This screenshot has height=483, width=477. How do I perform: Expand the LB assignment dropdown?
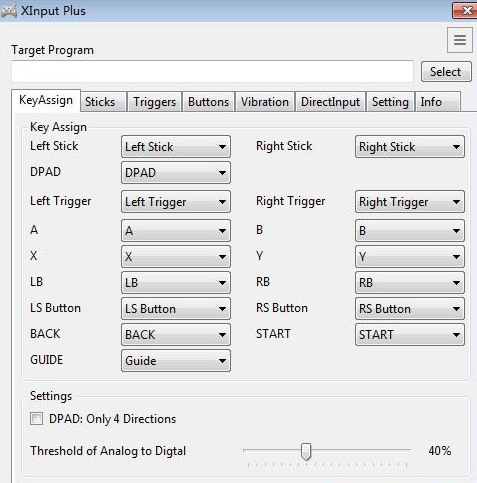pos(176,282)
